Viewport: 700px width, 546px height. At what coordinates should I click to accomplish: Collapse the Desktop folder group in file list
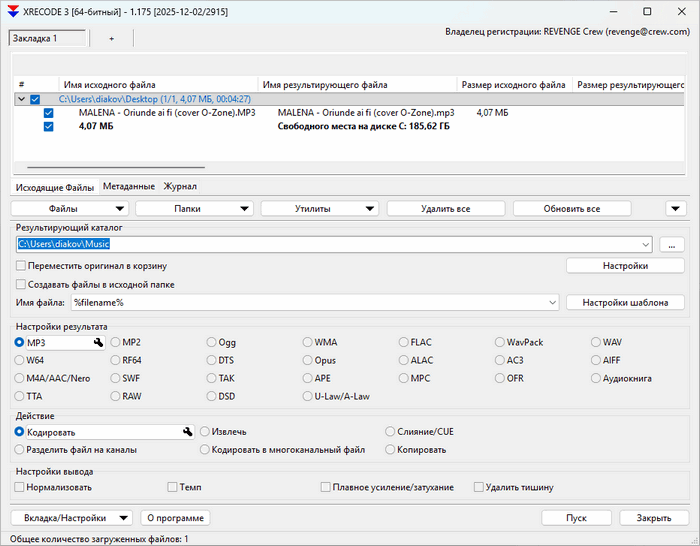point(22,99)
